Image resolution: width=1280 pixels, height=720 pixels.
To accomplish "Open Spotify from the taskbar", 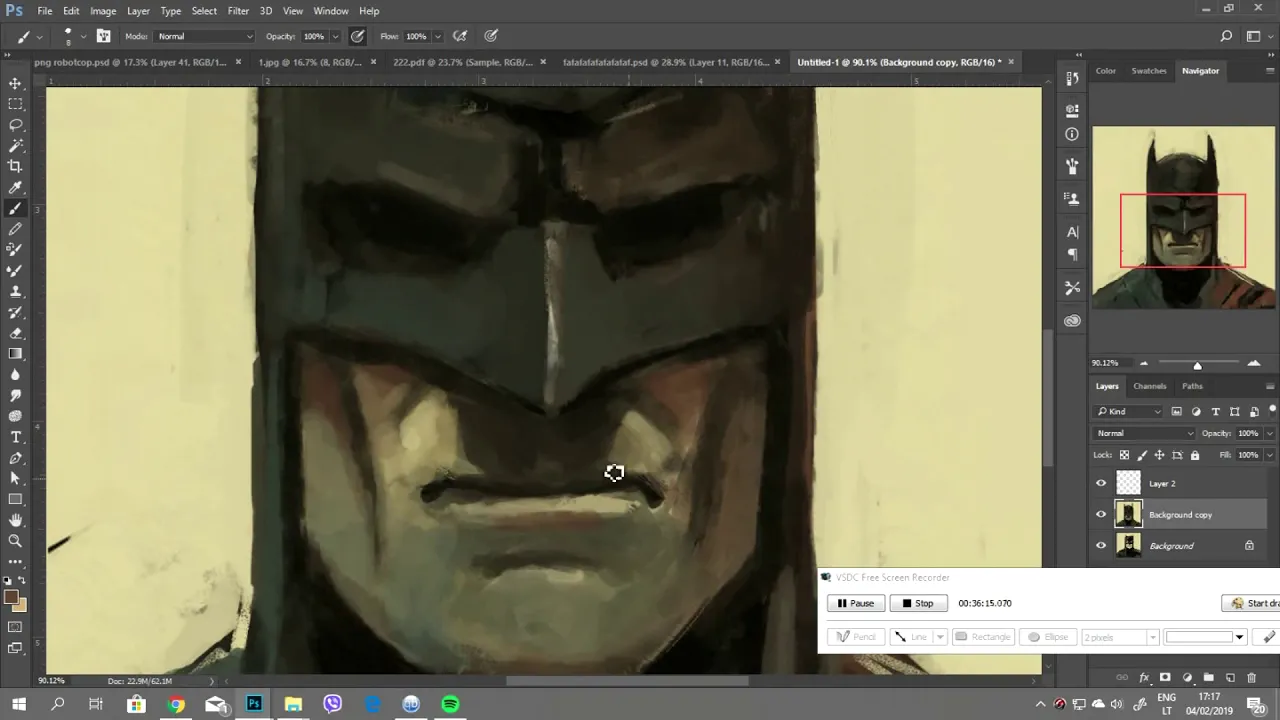I will point(450,704).
